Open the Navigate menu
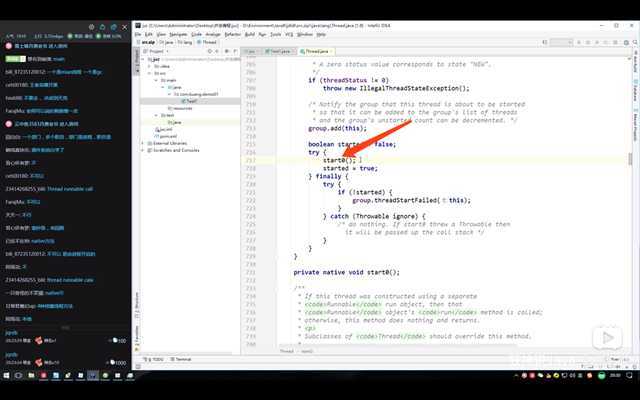Viewport: 640px width, 400px height. pos(178,35)
